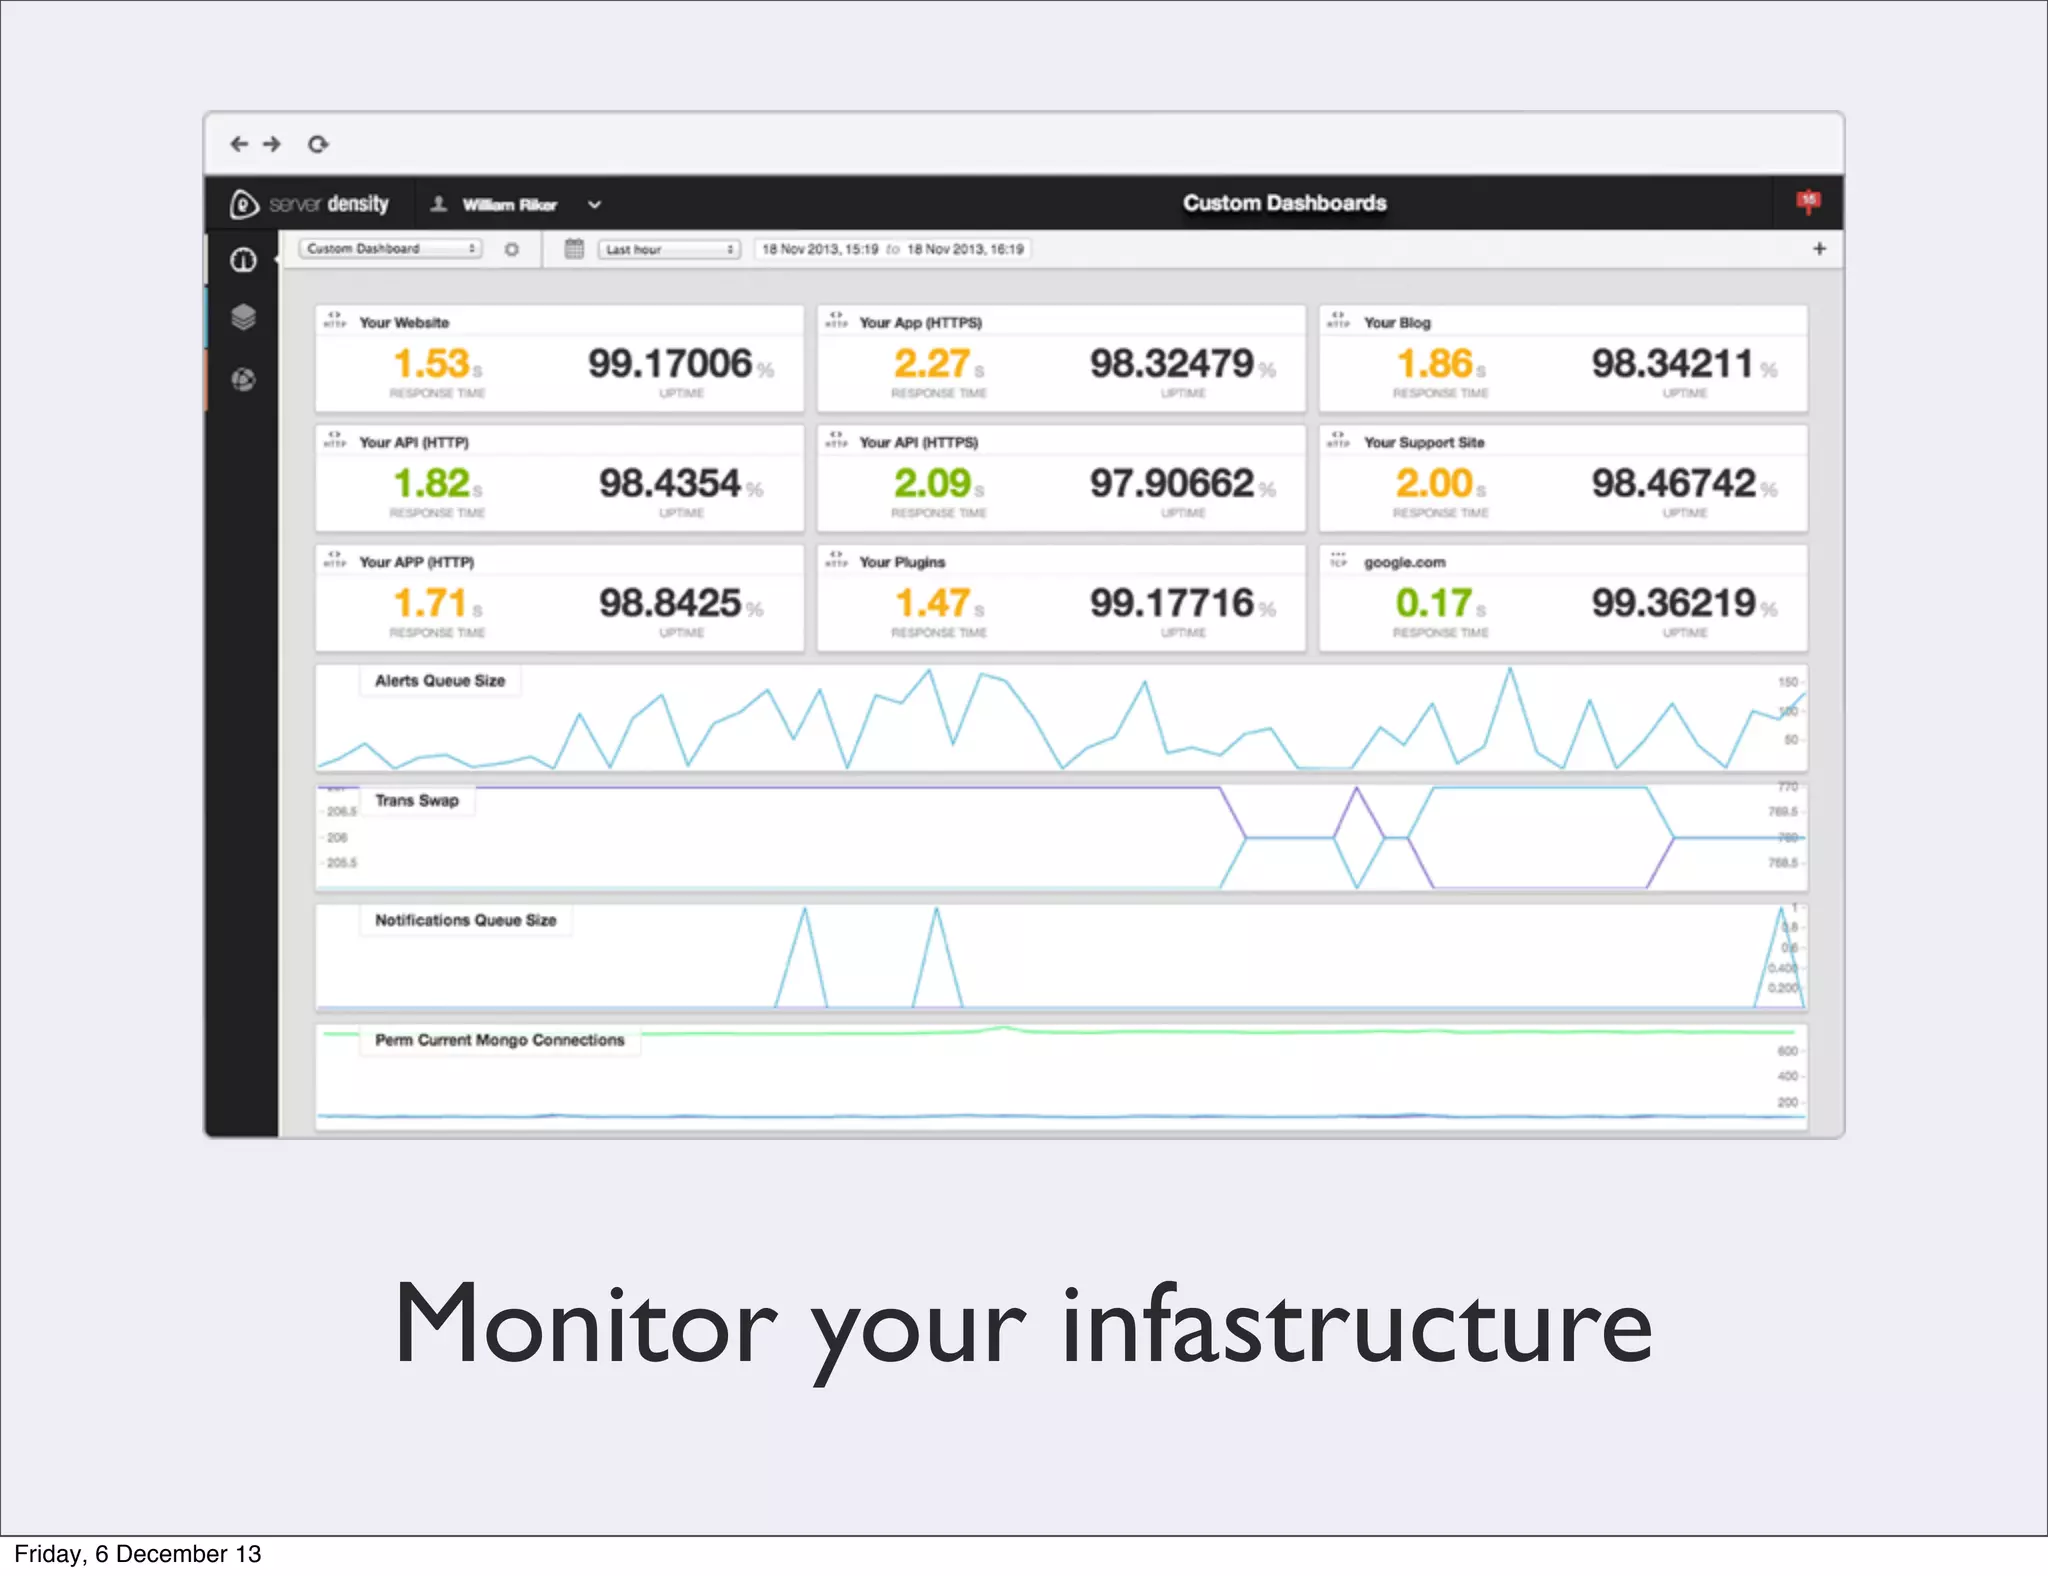Click 98.4354 uptime value
Viewport: 2048px width, 1576px height.
[x=670, y=484]
